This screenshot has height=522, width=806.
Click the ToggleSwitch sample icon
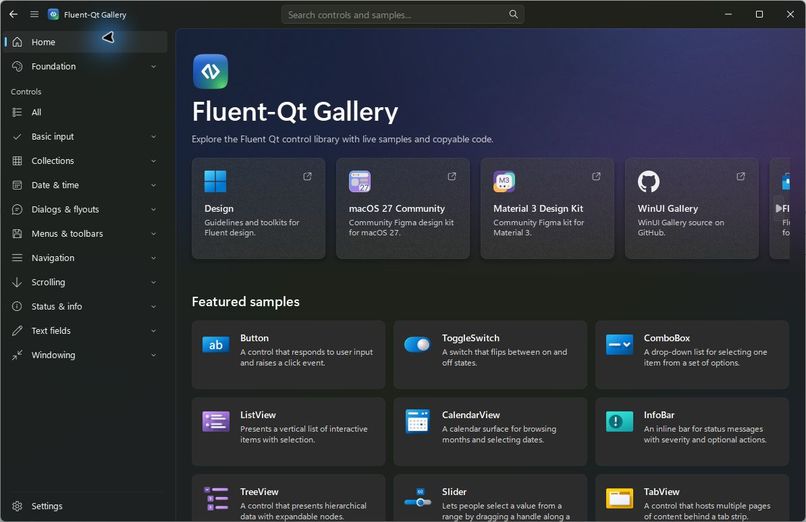point(417,344)
